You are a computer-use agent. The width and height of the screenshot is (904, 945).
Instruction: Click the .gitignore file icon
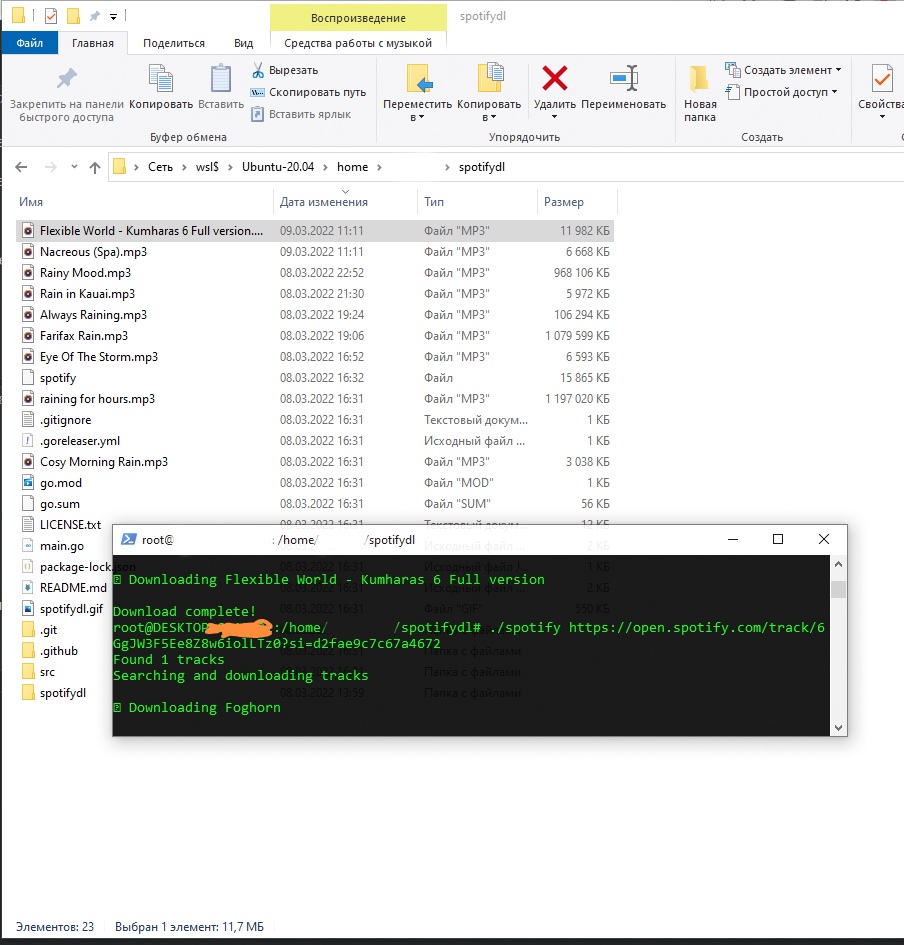28,419
